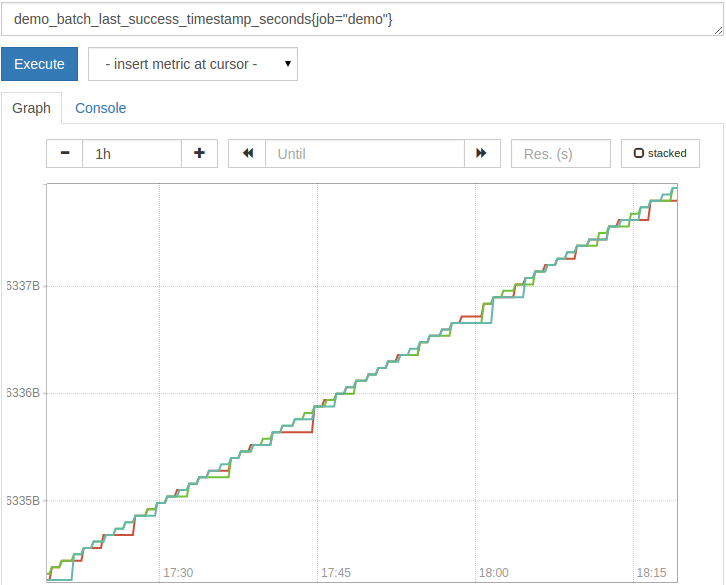Click the 17:45 time axis label
Image resolution: width=726 pixels, height=585 pixels.
pos(336,573)
